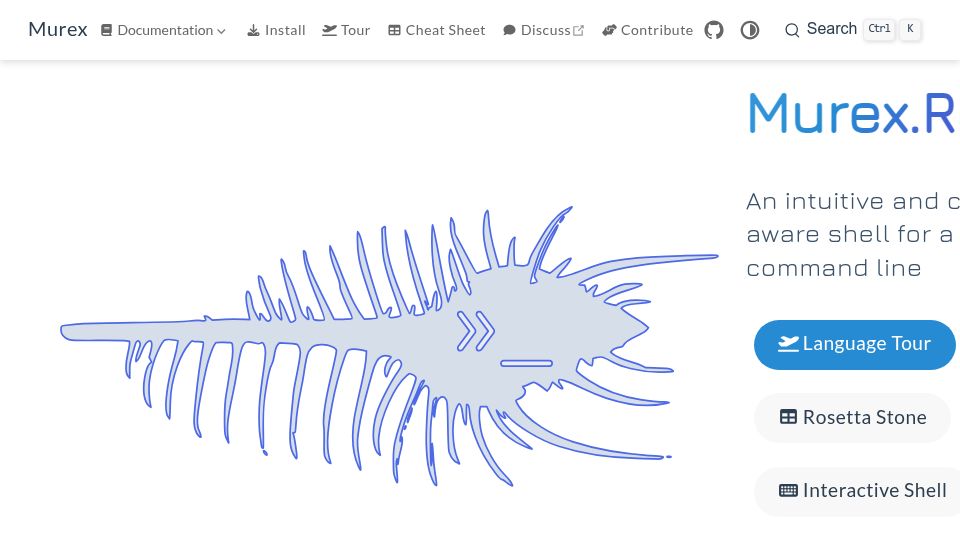Go to the Tour page
Image resolution: width=960 pixels, height=540 pixels.
tap(346, 30)
